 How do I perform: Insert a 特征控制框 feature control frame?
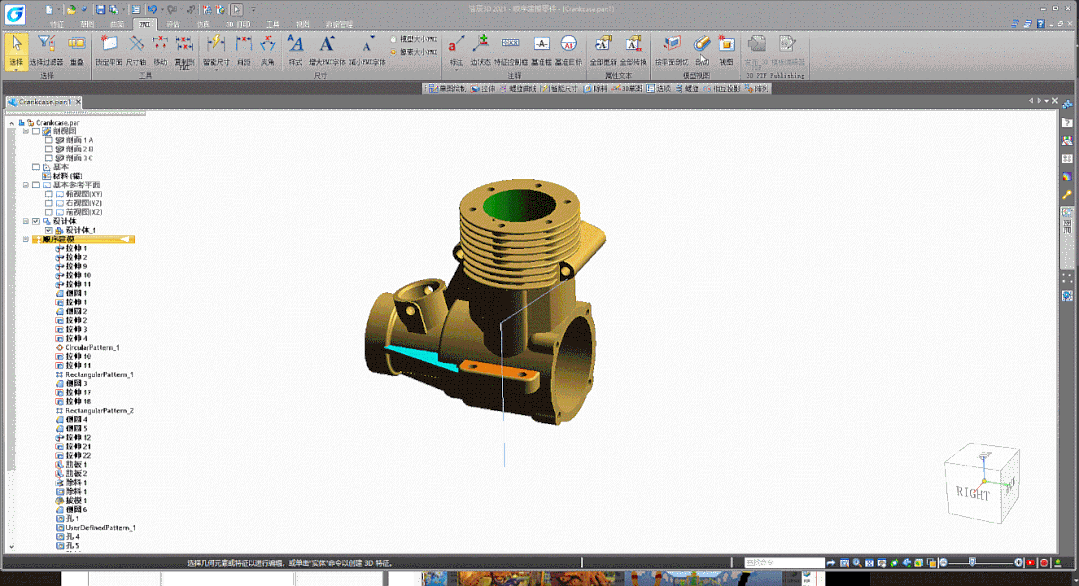coord(511,50)
